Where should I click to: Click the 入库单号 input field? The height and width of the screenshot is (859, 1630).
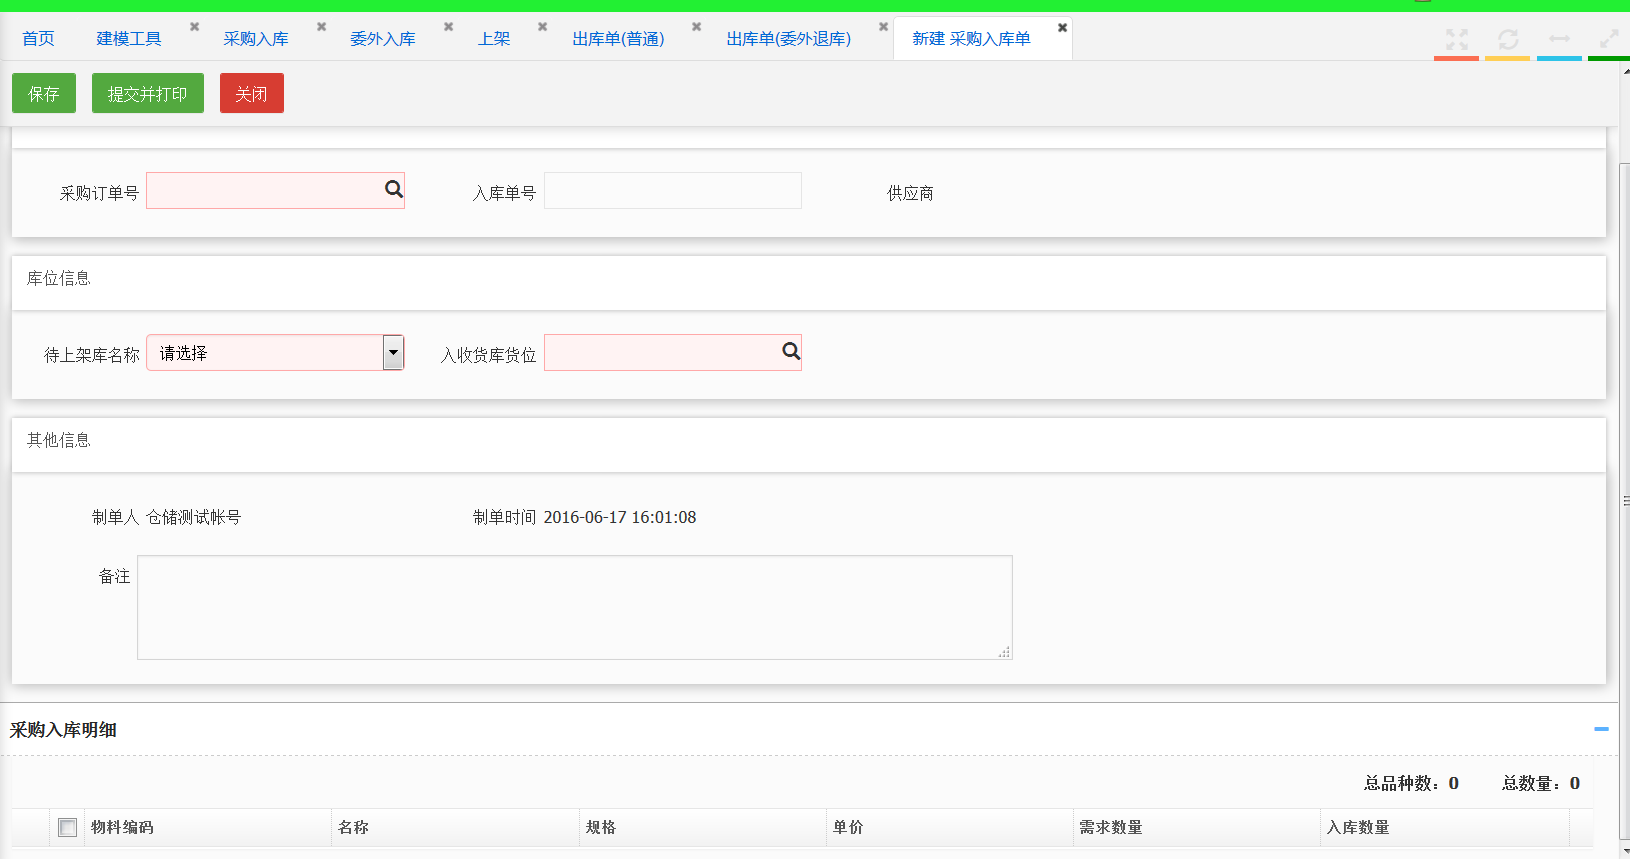coord(673,190)
